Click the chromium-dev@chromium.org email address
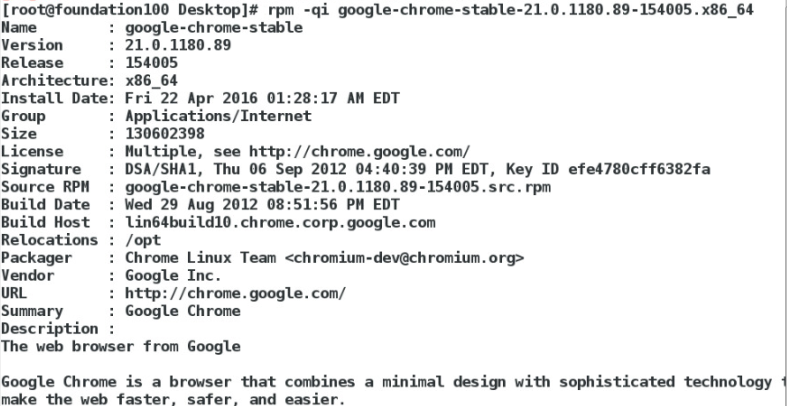This screenshot has height=406, width=787. coord(405,258)
